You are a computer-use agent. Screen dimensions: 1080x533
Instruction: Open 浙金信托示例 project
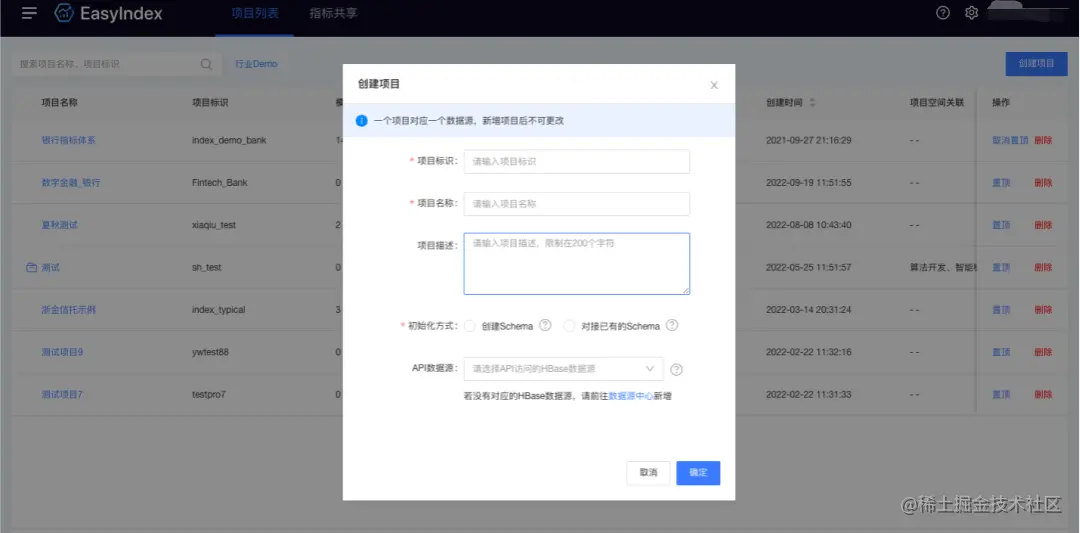coord(68,310)
